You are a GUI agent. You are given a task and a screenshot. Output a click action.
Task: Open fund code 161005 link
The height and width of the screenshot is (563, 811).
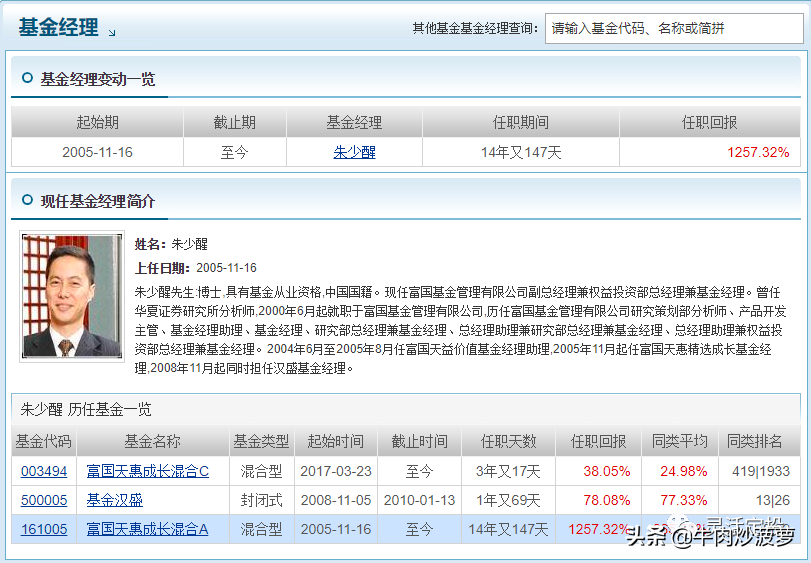[44, 529]
